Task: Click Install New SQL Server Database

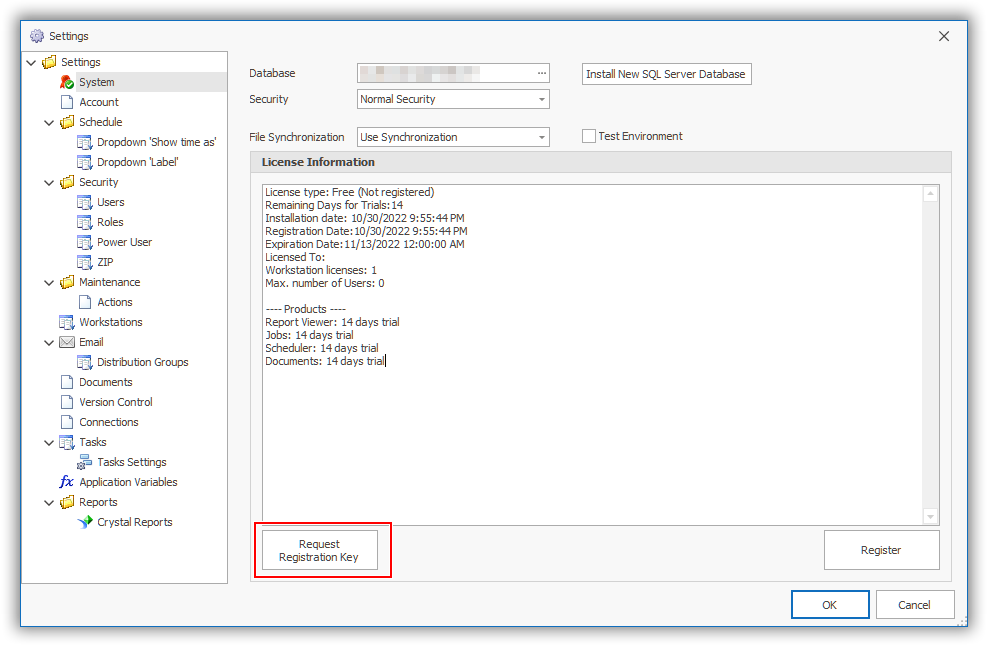Action: tap(666, 74)
